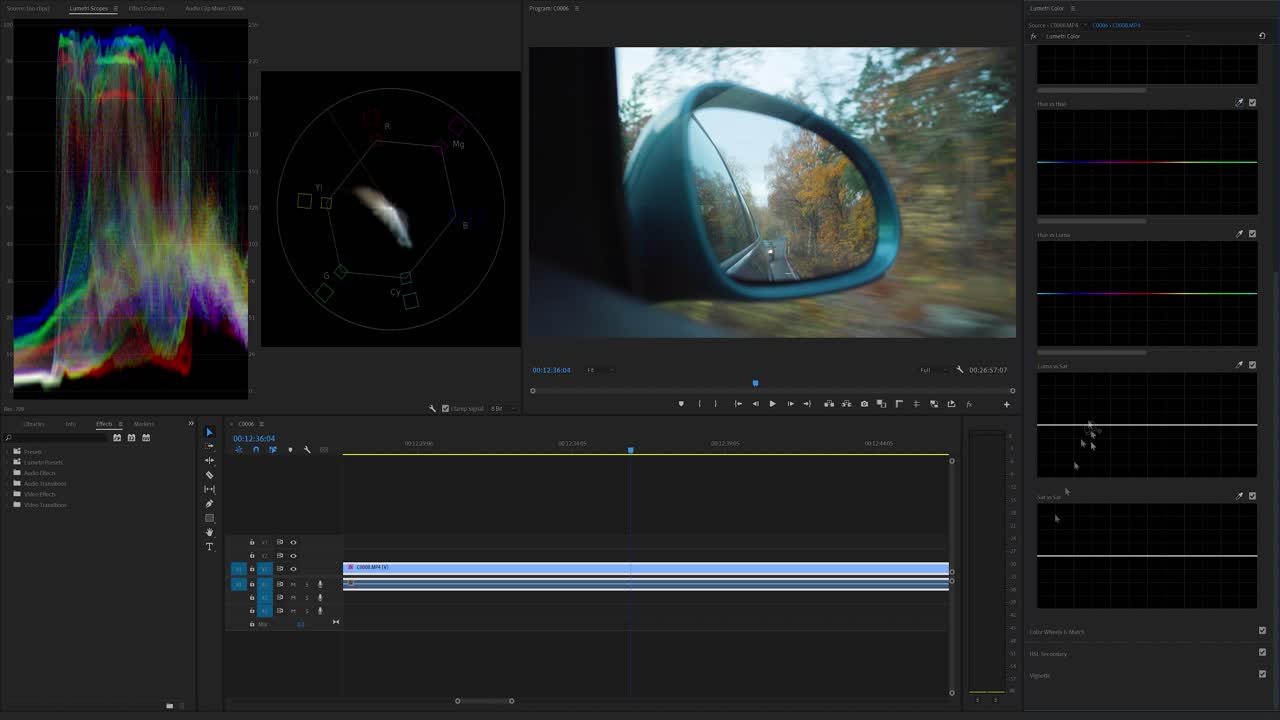Viewport: 1280px width, 720px height.
Task: Click the Export Frame camera icon under the Program monitor
Action: point(864,404)
